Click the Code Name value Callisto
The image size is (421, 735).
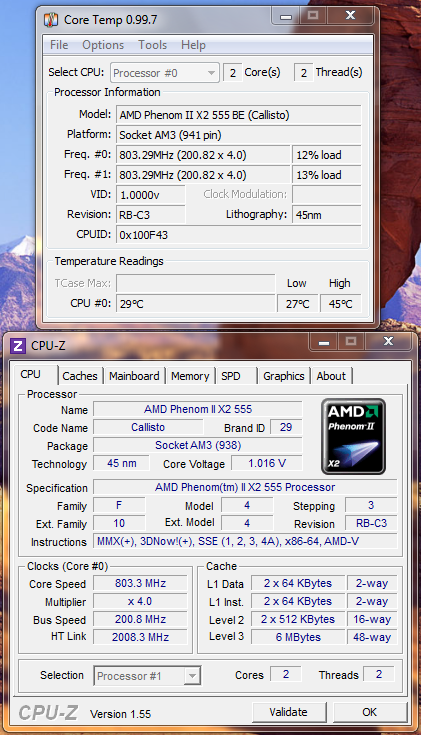pyautogui.click(x=148, y=427)
